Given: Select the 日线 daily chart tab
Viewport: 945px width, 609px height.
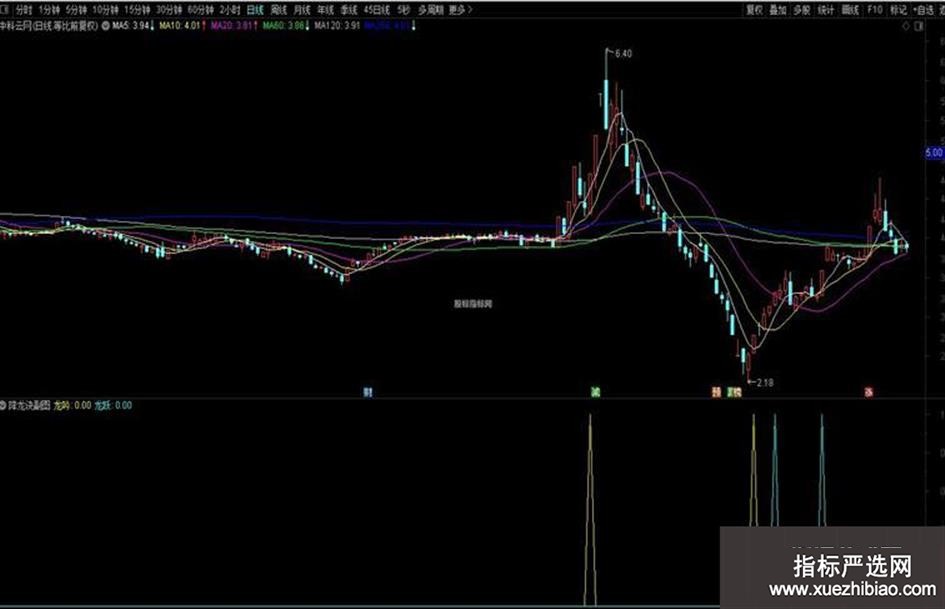Looking at the screenshot, I should tap(256, 10).
